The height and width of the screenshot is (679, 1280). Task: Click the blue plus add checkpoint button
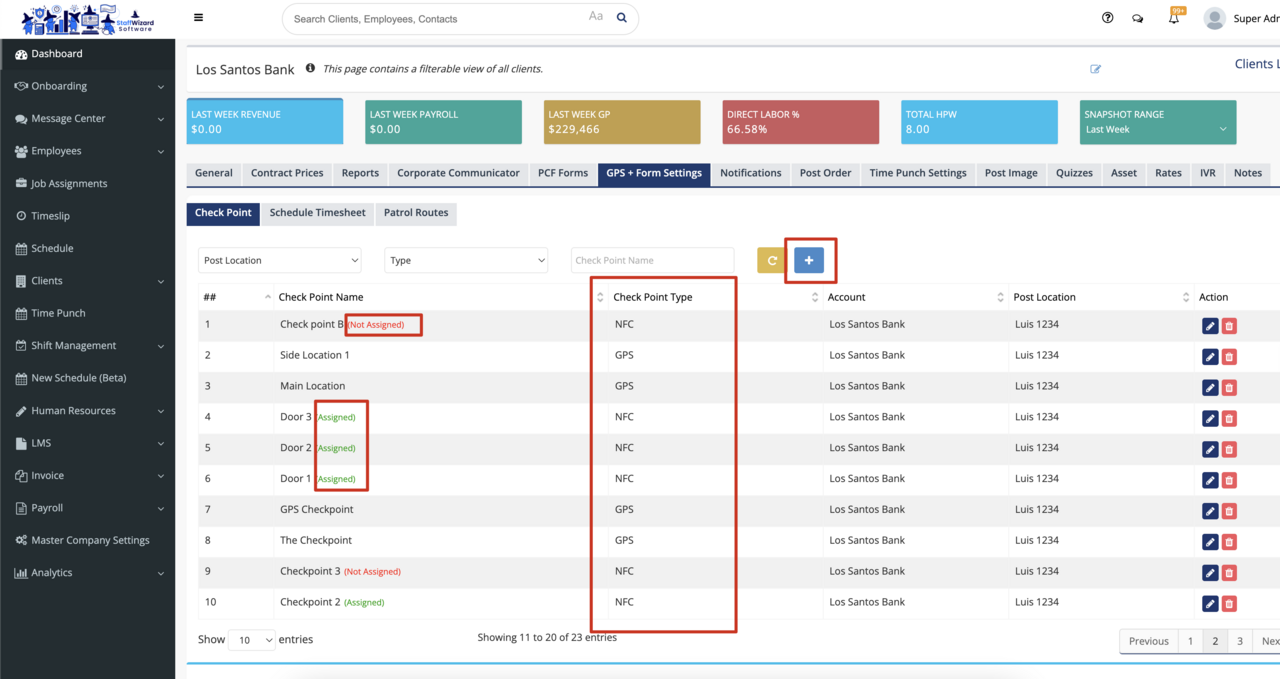809,260
